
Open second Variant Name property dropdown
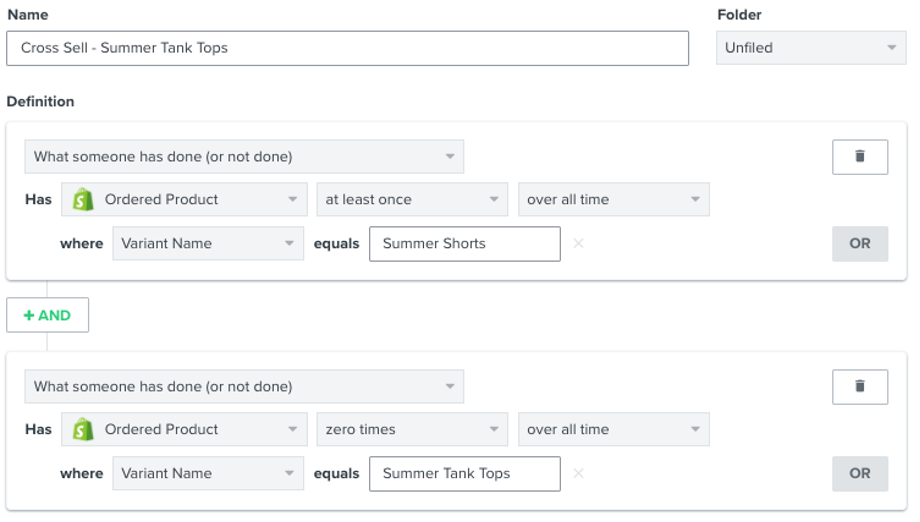pyautogui.click(x=207, y=474)
